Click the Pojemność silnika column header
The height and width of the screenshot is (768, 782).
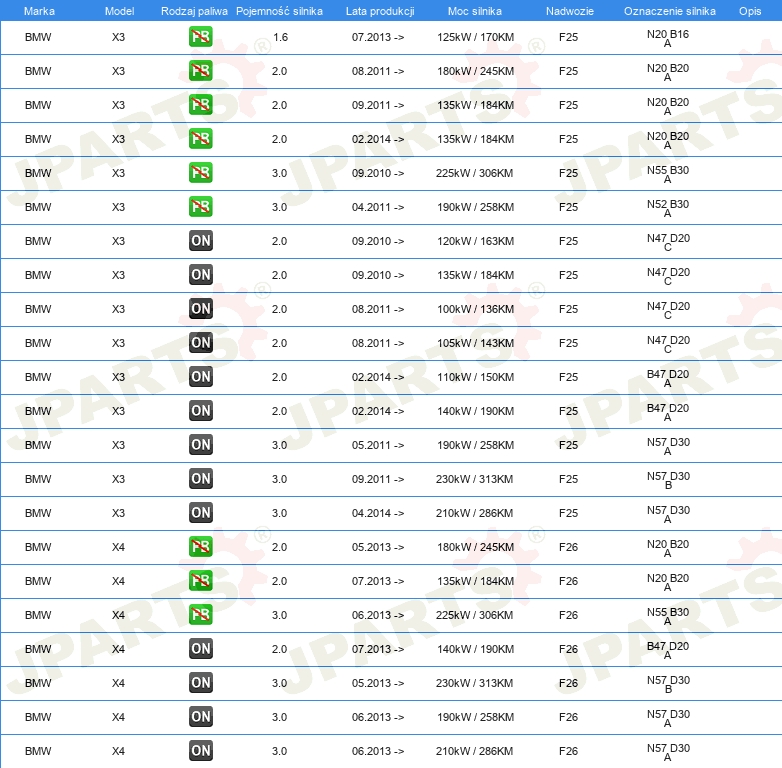[279, 11]
